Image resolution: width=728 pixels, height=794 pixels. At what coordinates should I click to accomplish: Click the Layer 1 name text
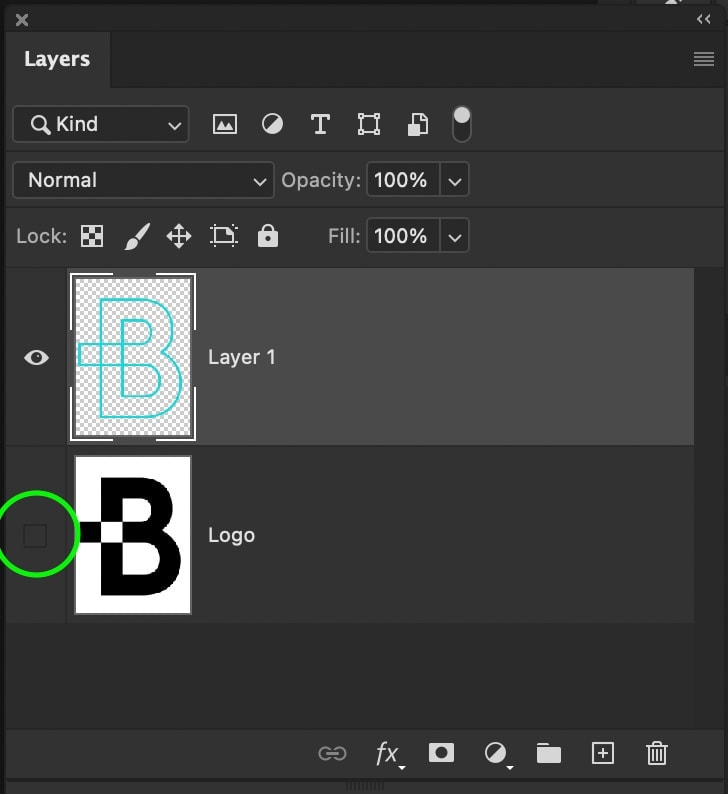(x=242, y=358)
